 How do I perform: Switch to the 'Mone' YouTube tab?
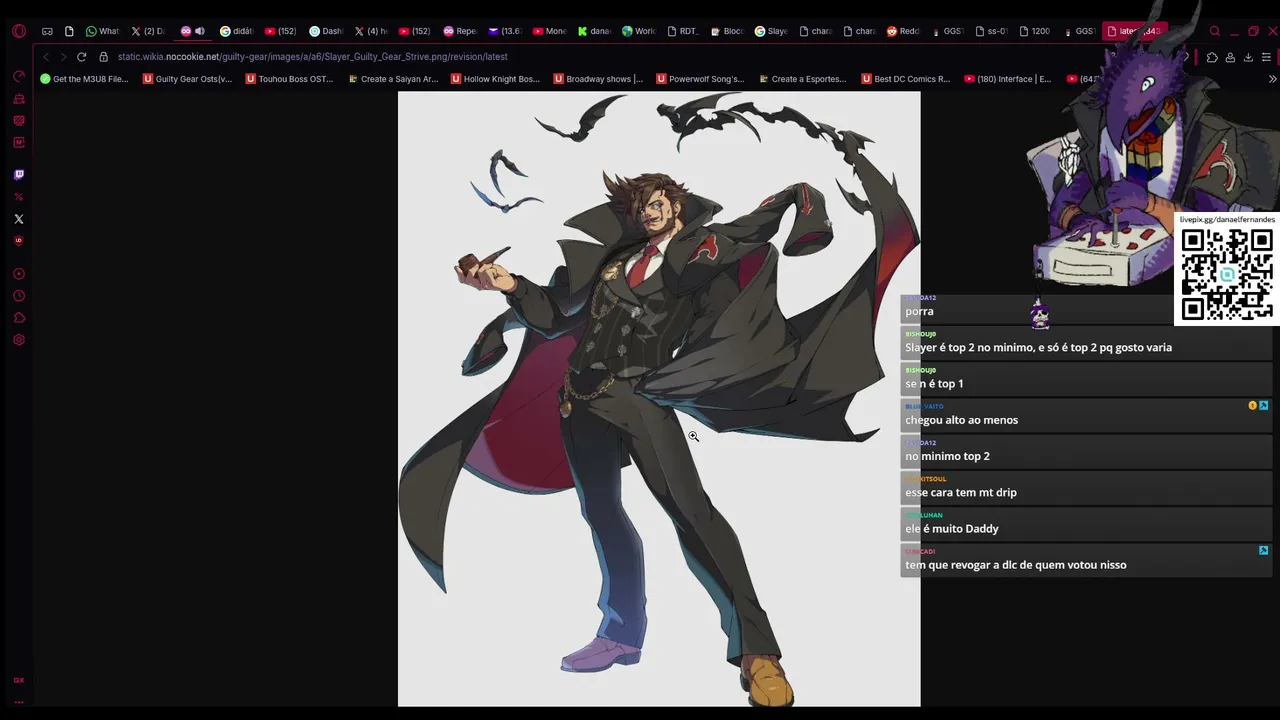pos(550,31)
